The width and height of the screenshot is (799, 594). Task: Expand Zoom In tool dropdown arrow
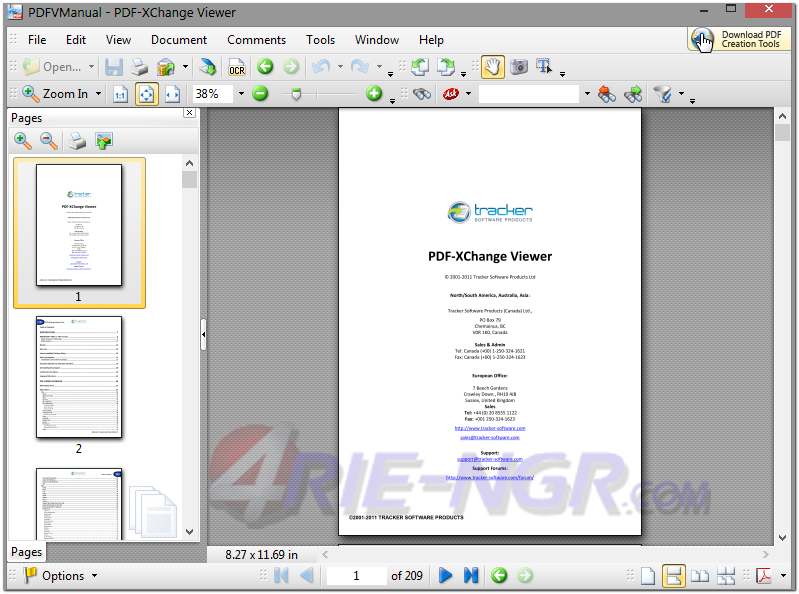98,94
